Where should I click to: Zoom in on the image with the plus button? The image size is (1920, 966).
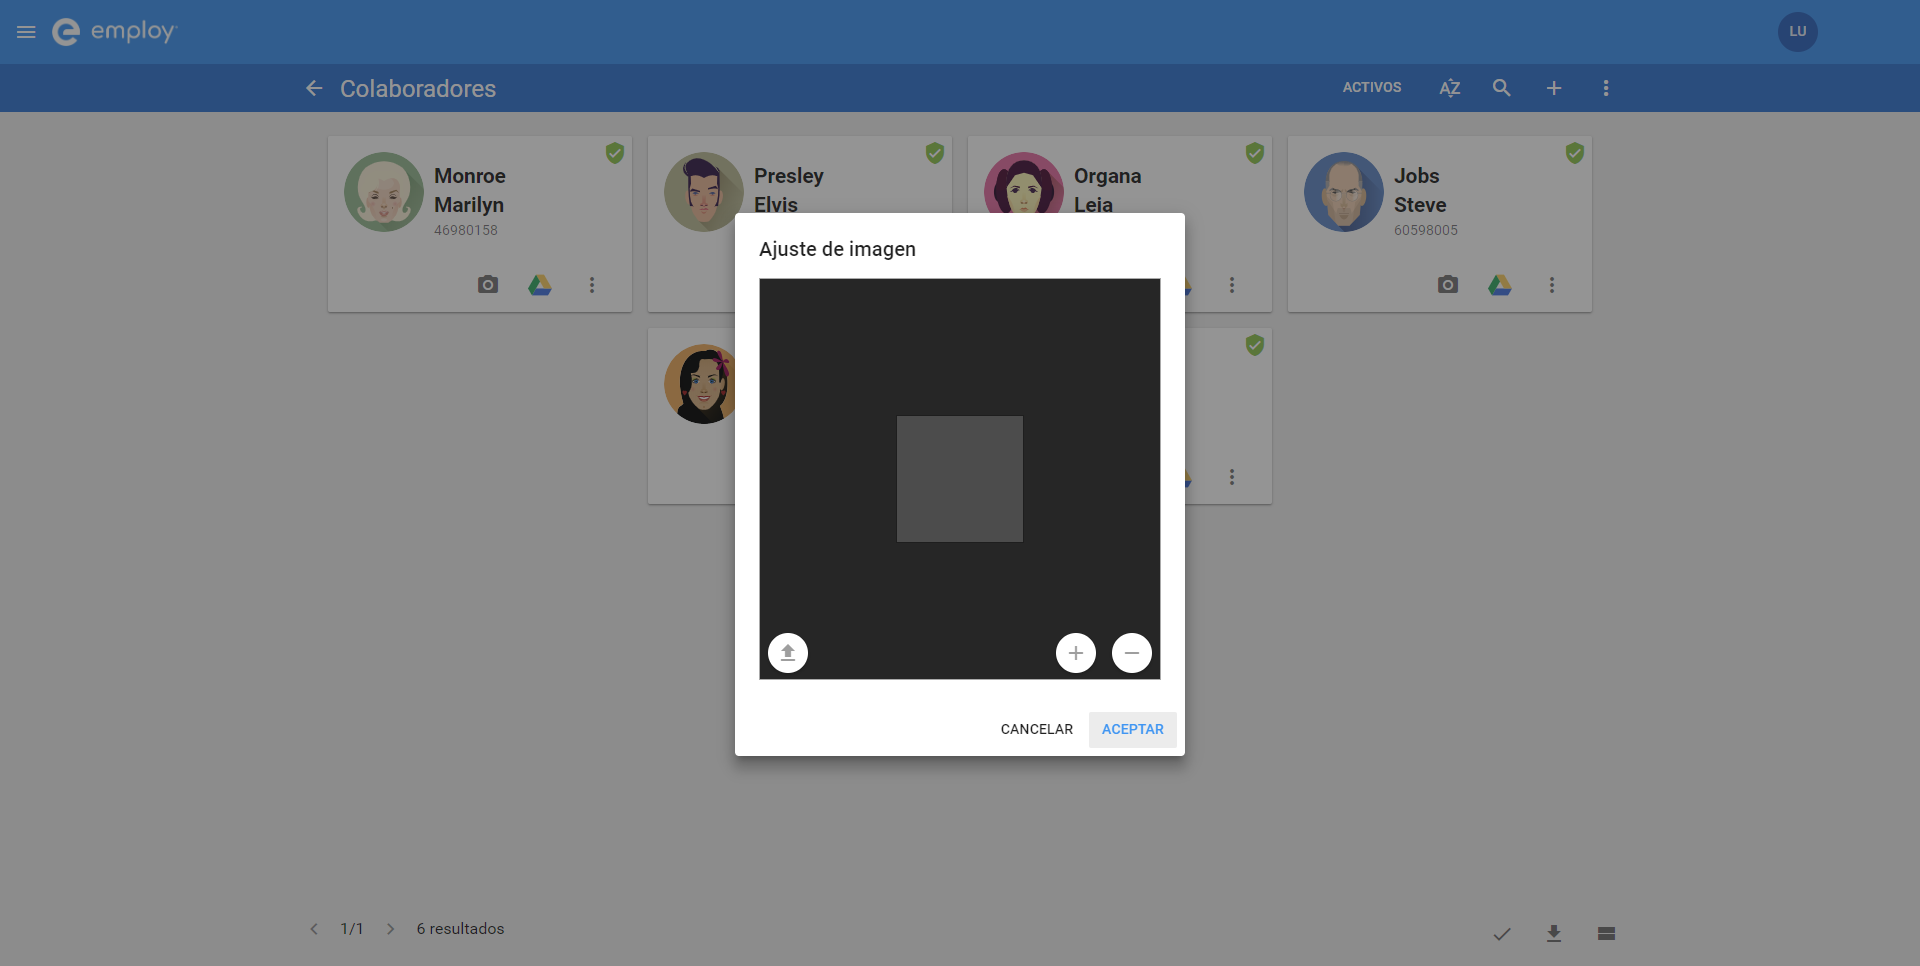click(1076, 653)
